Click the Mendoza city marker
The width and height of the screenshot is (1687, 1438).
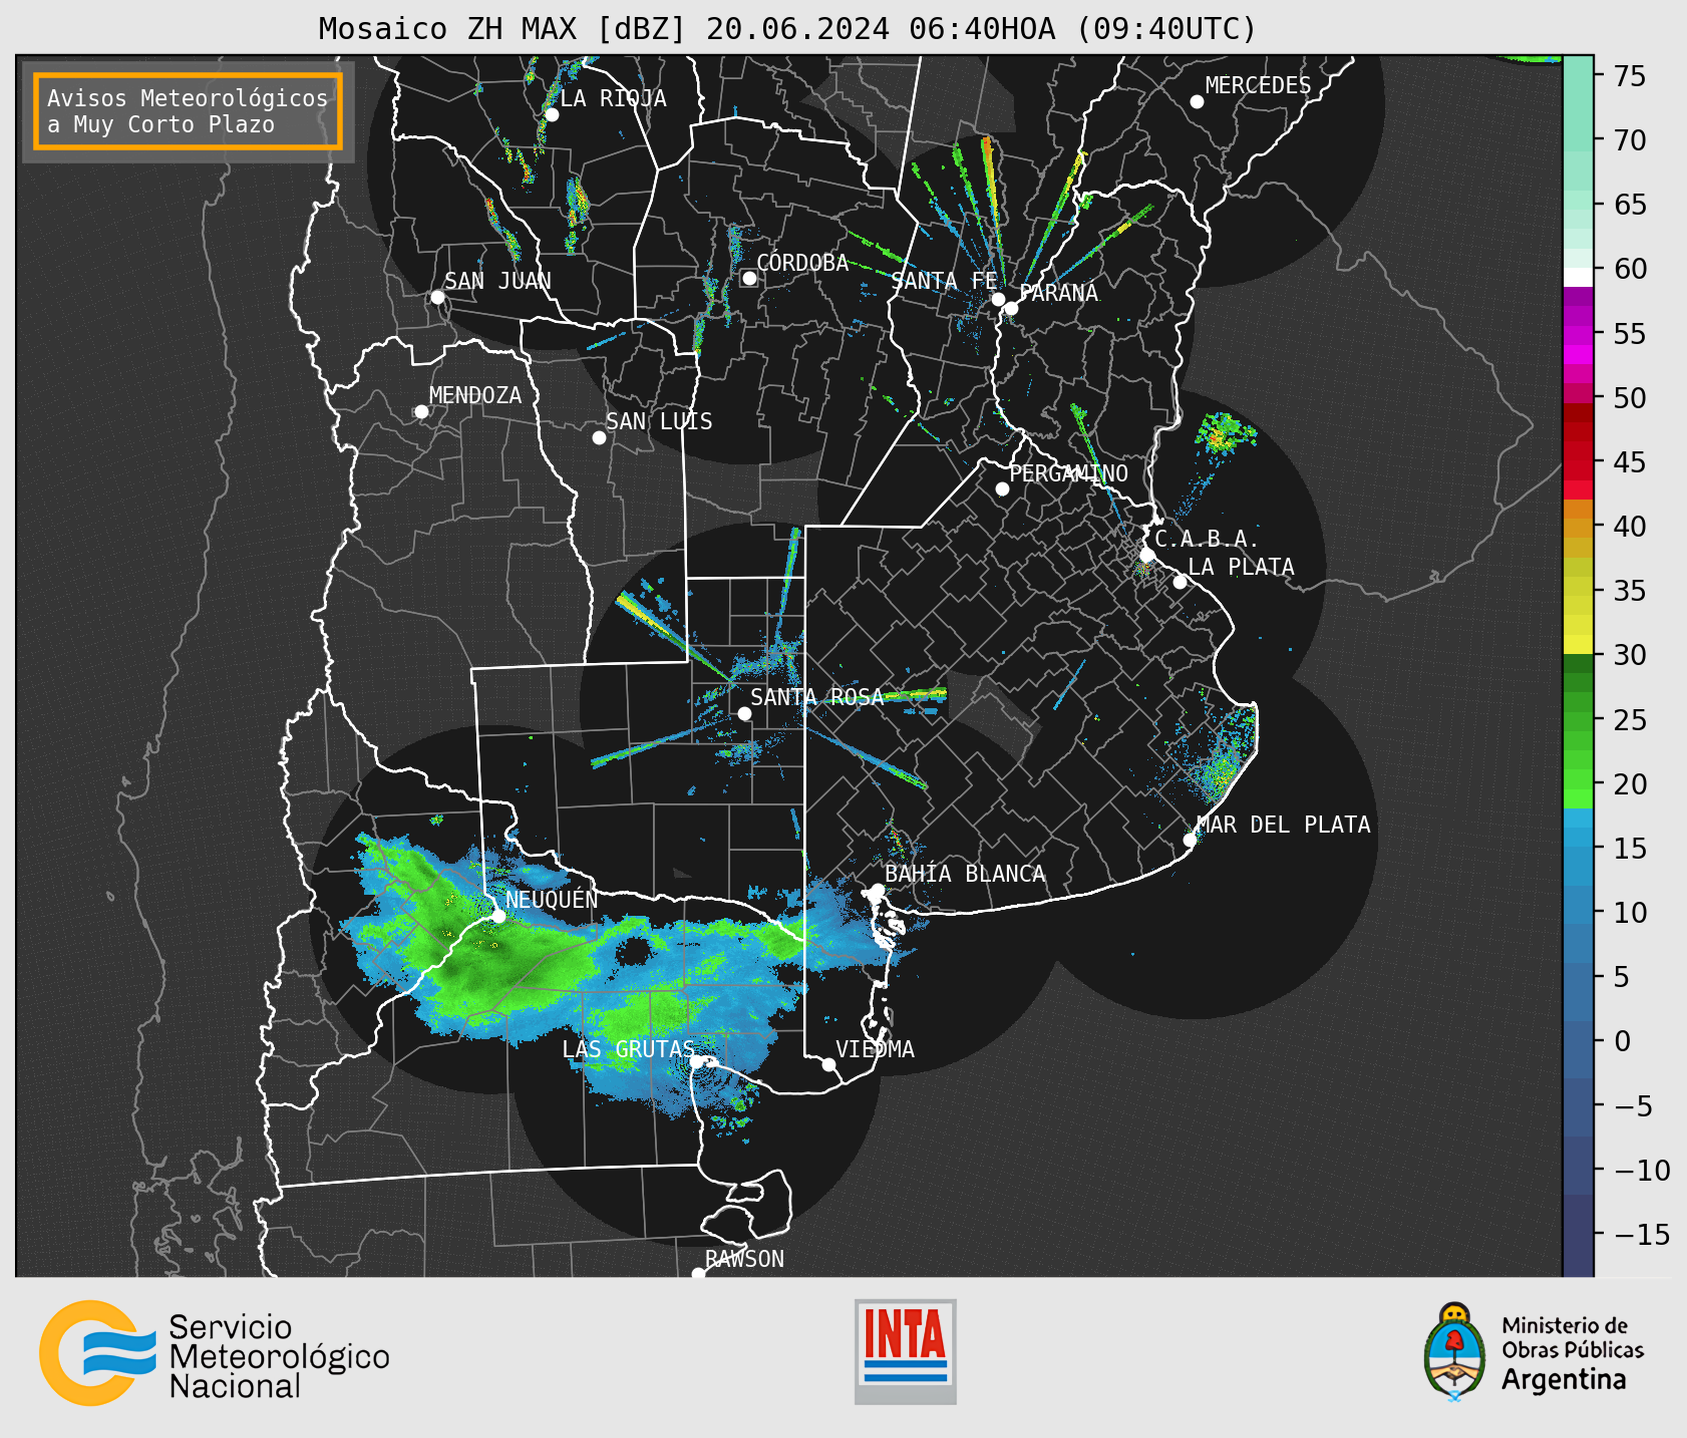click(x=421, y=412)
